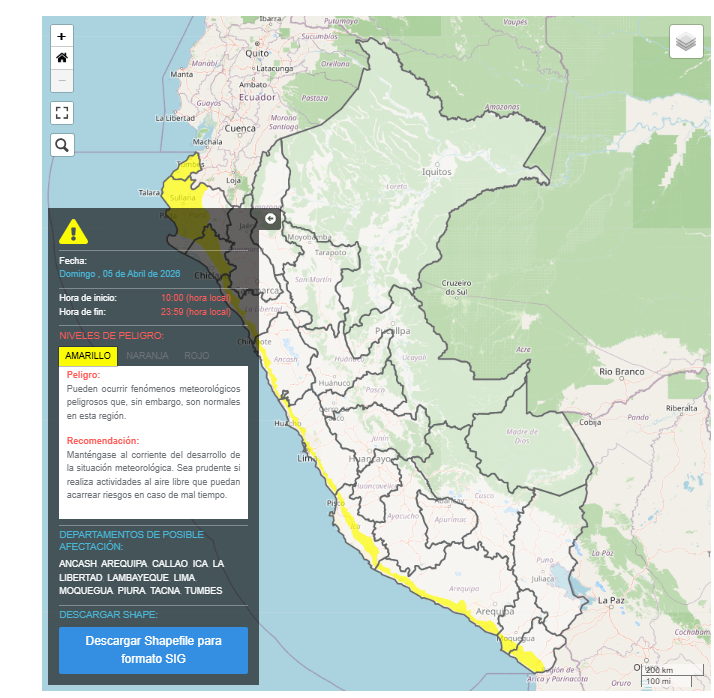This screenshot has width=714, height=698.
Task: Click the Iquitos city label on map
Action: [x=436, y=172]
